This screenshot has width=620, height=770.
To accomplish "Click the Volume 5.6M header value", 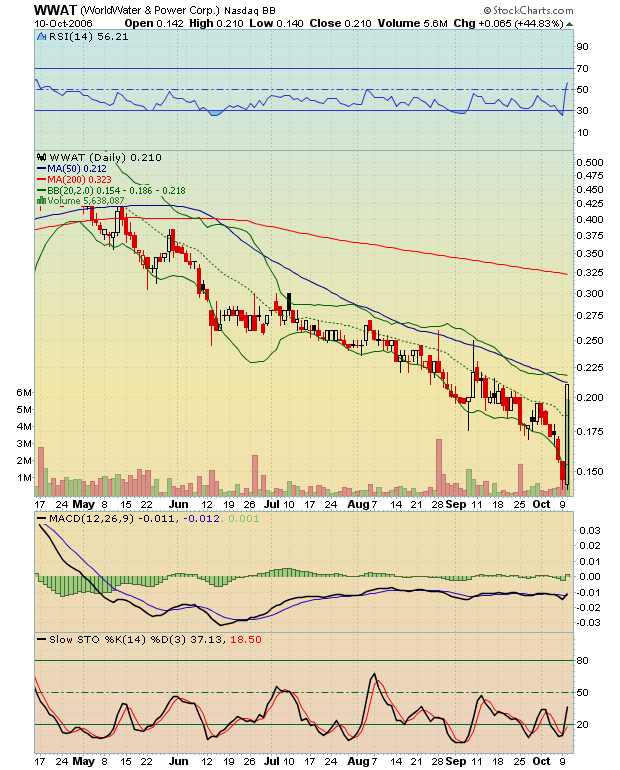I will pyautogui.click(x=412, y=23).
